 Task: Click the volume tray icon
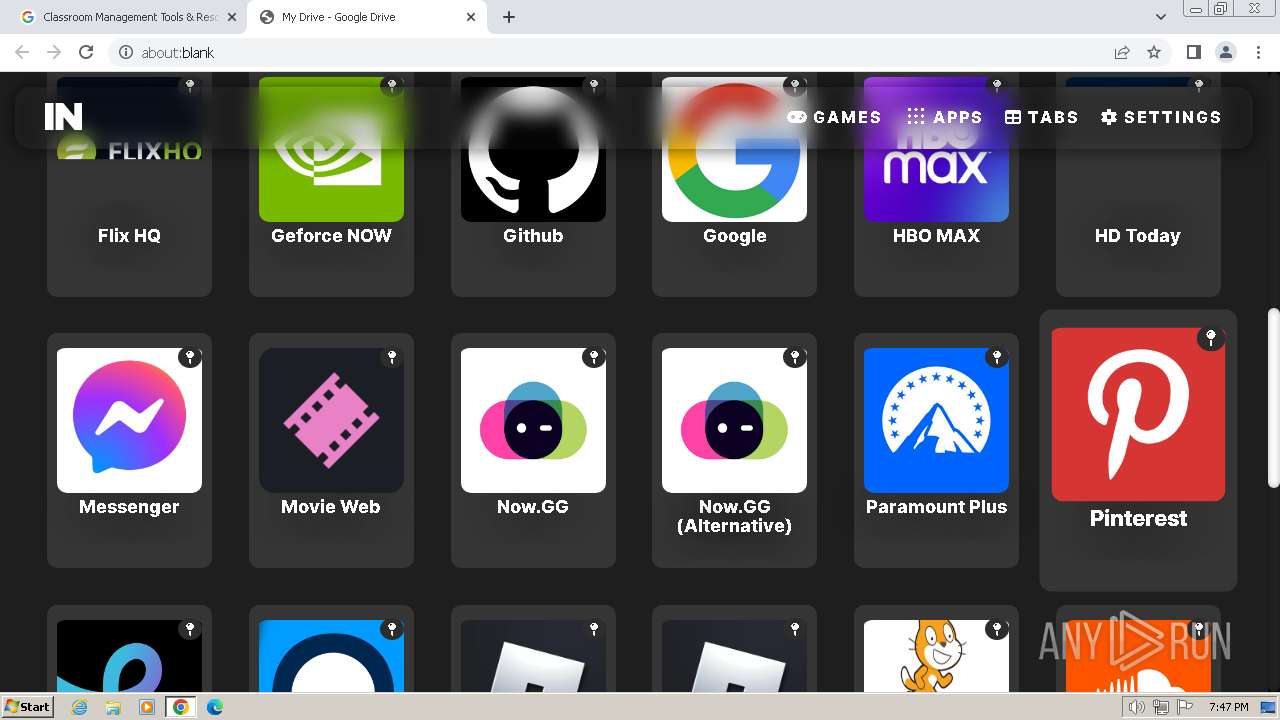pos(1136,707)
